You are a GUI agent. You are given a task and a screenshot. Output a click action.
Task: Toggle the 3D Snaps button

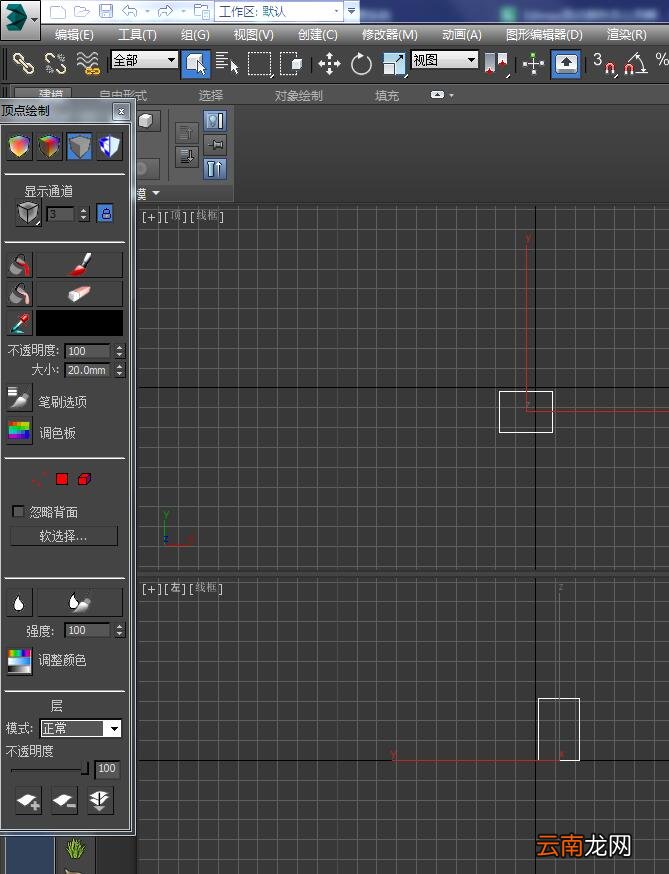603,64
